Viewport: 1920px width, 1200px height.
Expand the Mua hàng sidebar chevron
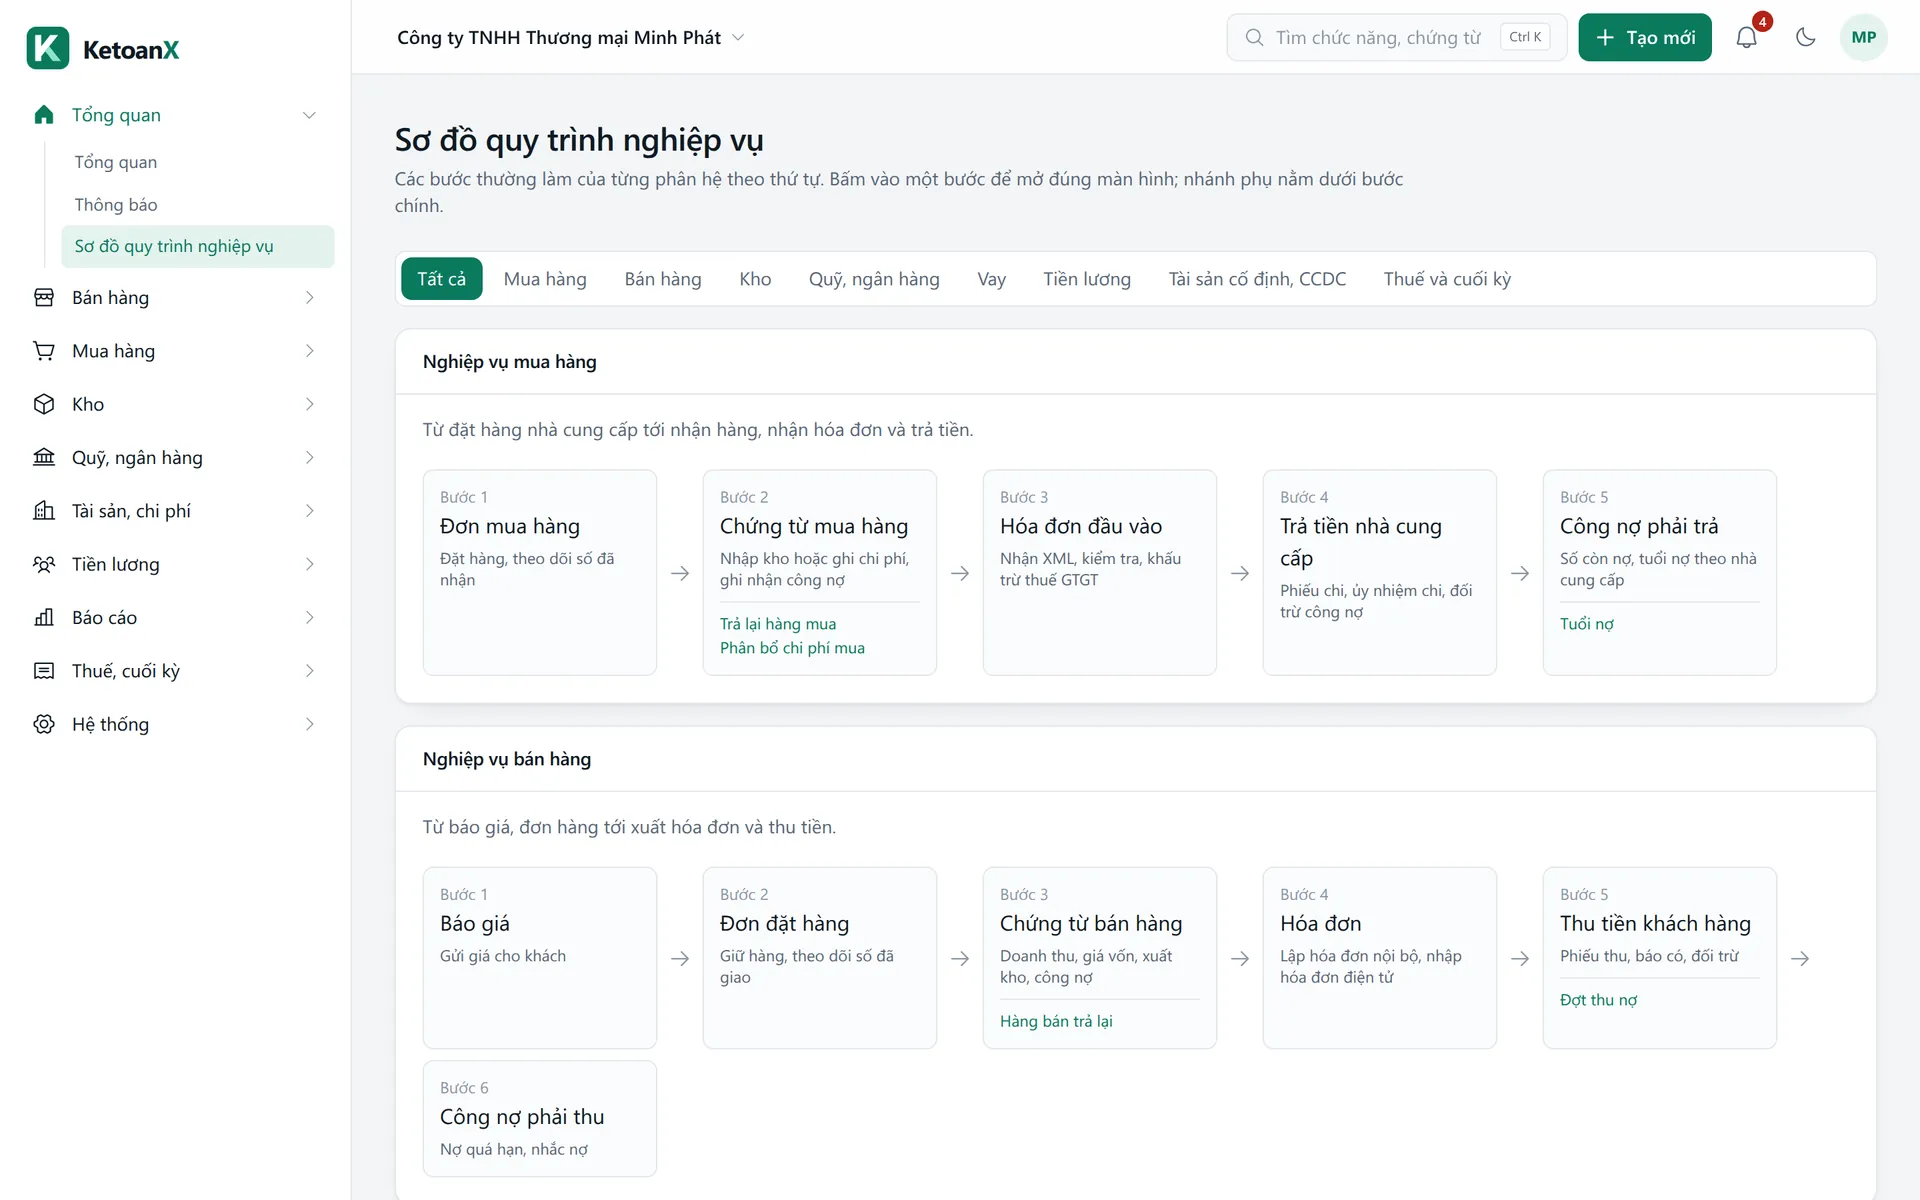point(309,351)
